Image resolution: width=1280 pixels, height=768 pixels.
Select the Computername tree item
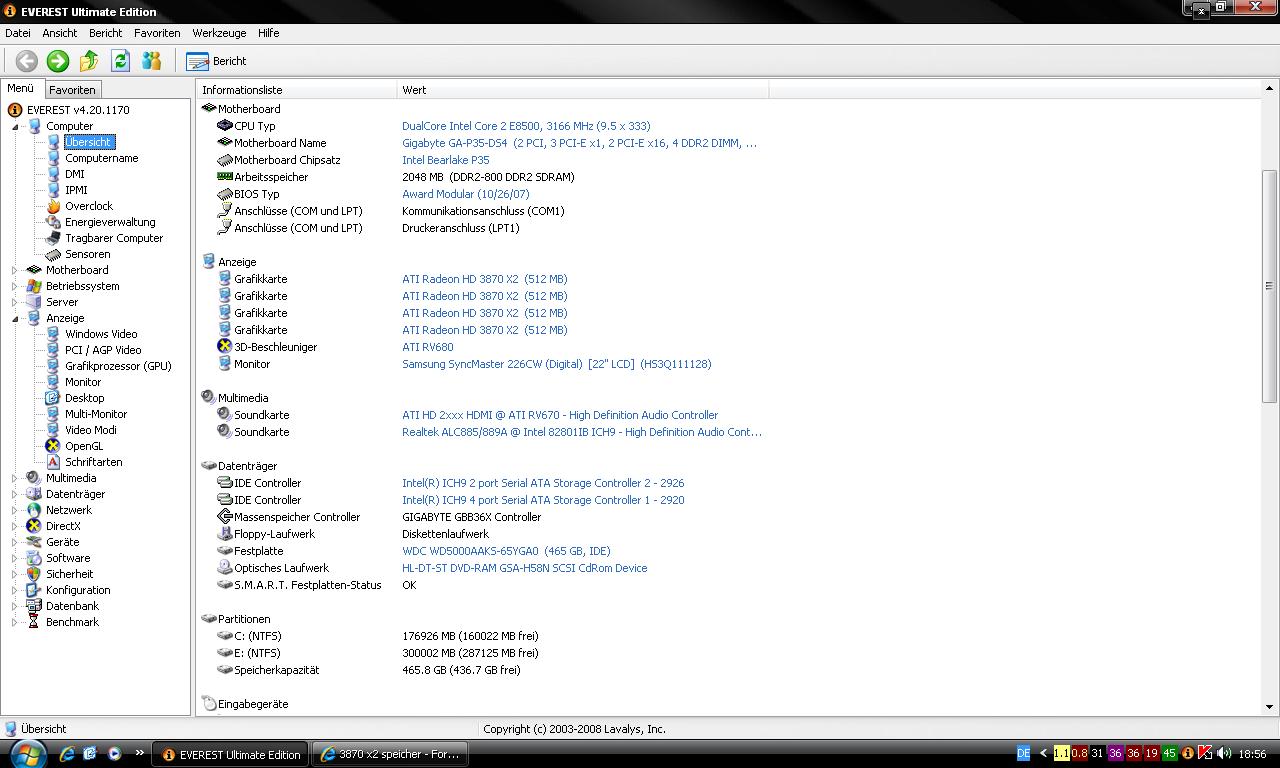(x=102, y=158)
